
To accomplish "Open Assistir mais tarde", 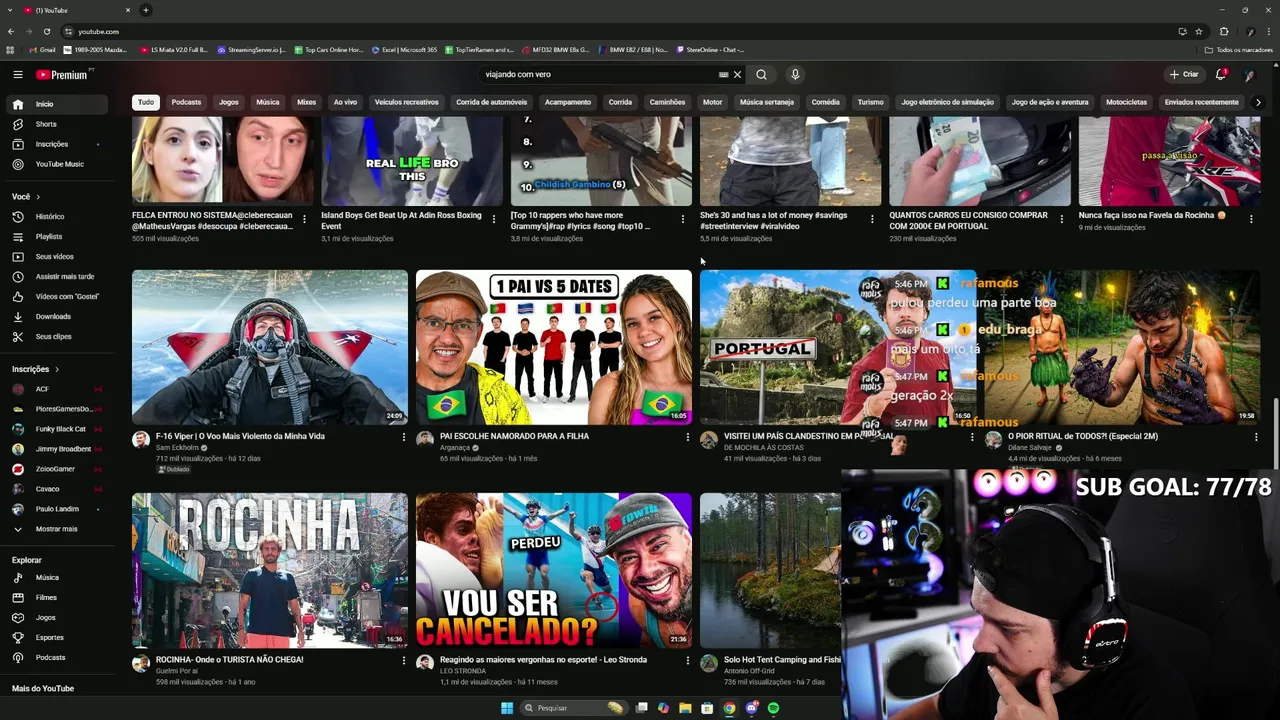I will click(58, 276).
